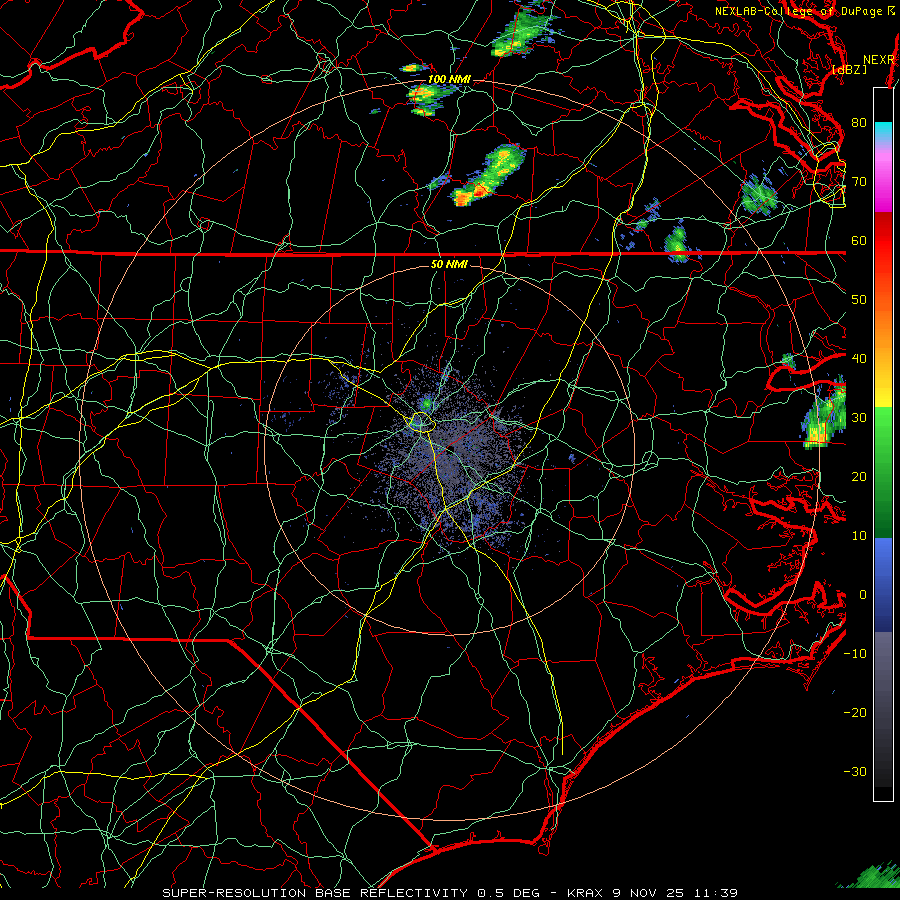Click the 40 value on the dBZ scale
Viewport: 900px width, 900px height.
859,358
